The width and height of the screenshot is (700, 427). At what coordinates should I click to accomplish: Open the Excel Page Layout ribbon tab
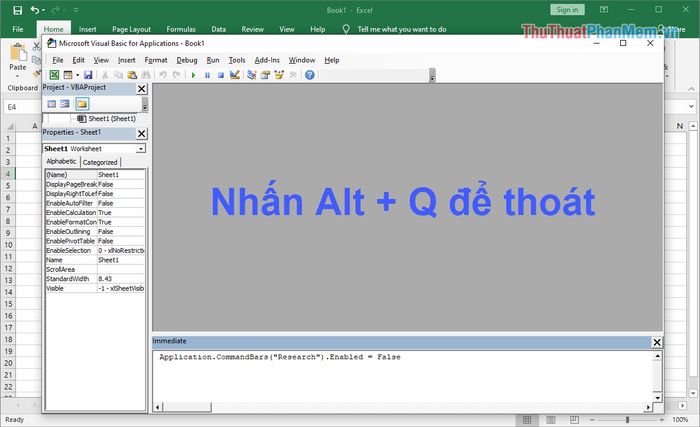(131, 29)
